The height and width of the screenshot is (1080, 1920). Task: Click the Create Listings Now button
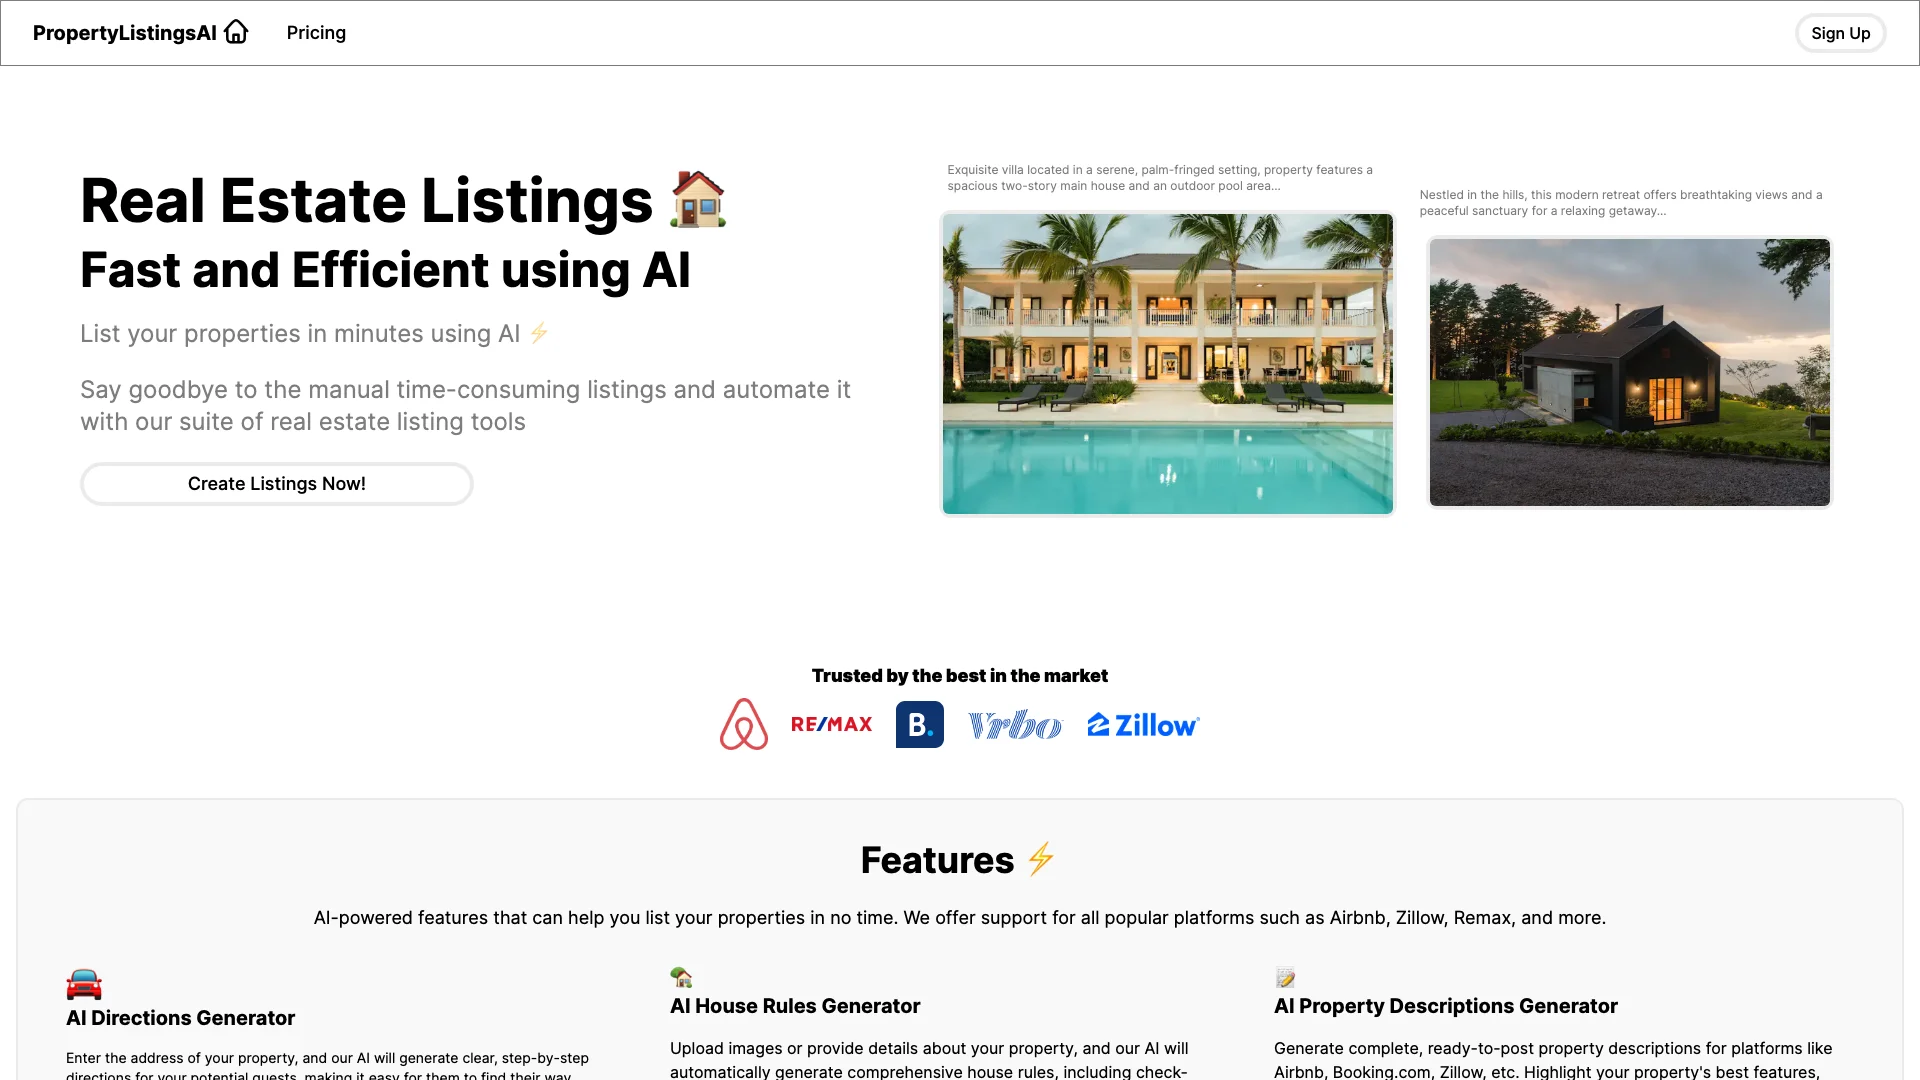click(x=276, y=483)
